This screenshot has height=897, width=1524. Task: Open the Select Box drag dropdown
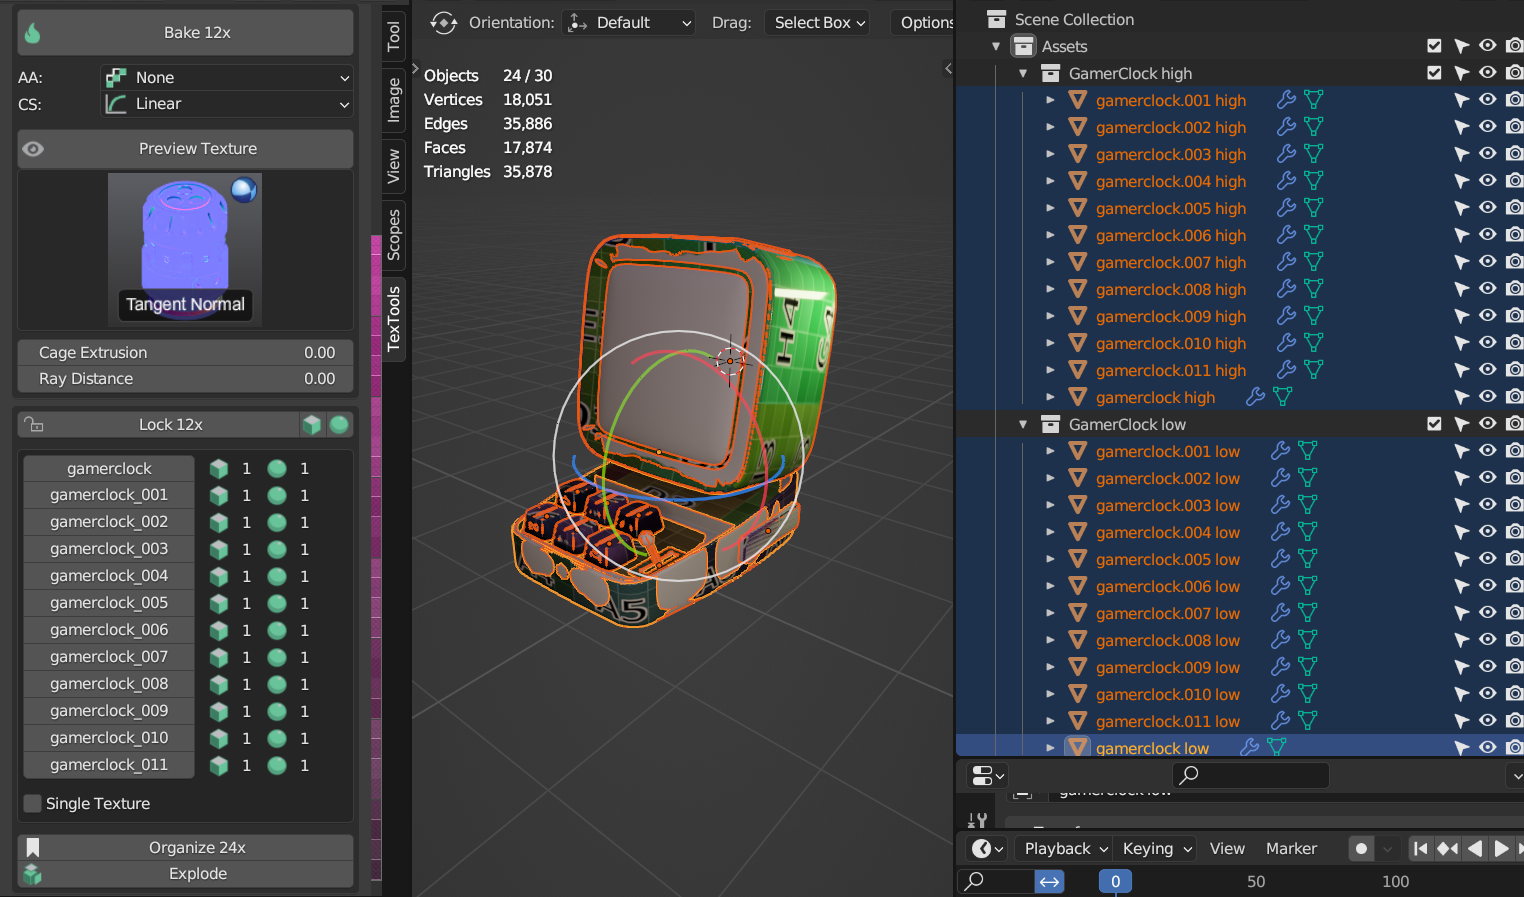pos(816,22)
